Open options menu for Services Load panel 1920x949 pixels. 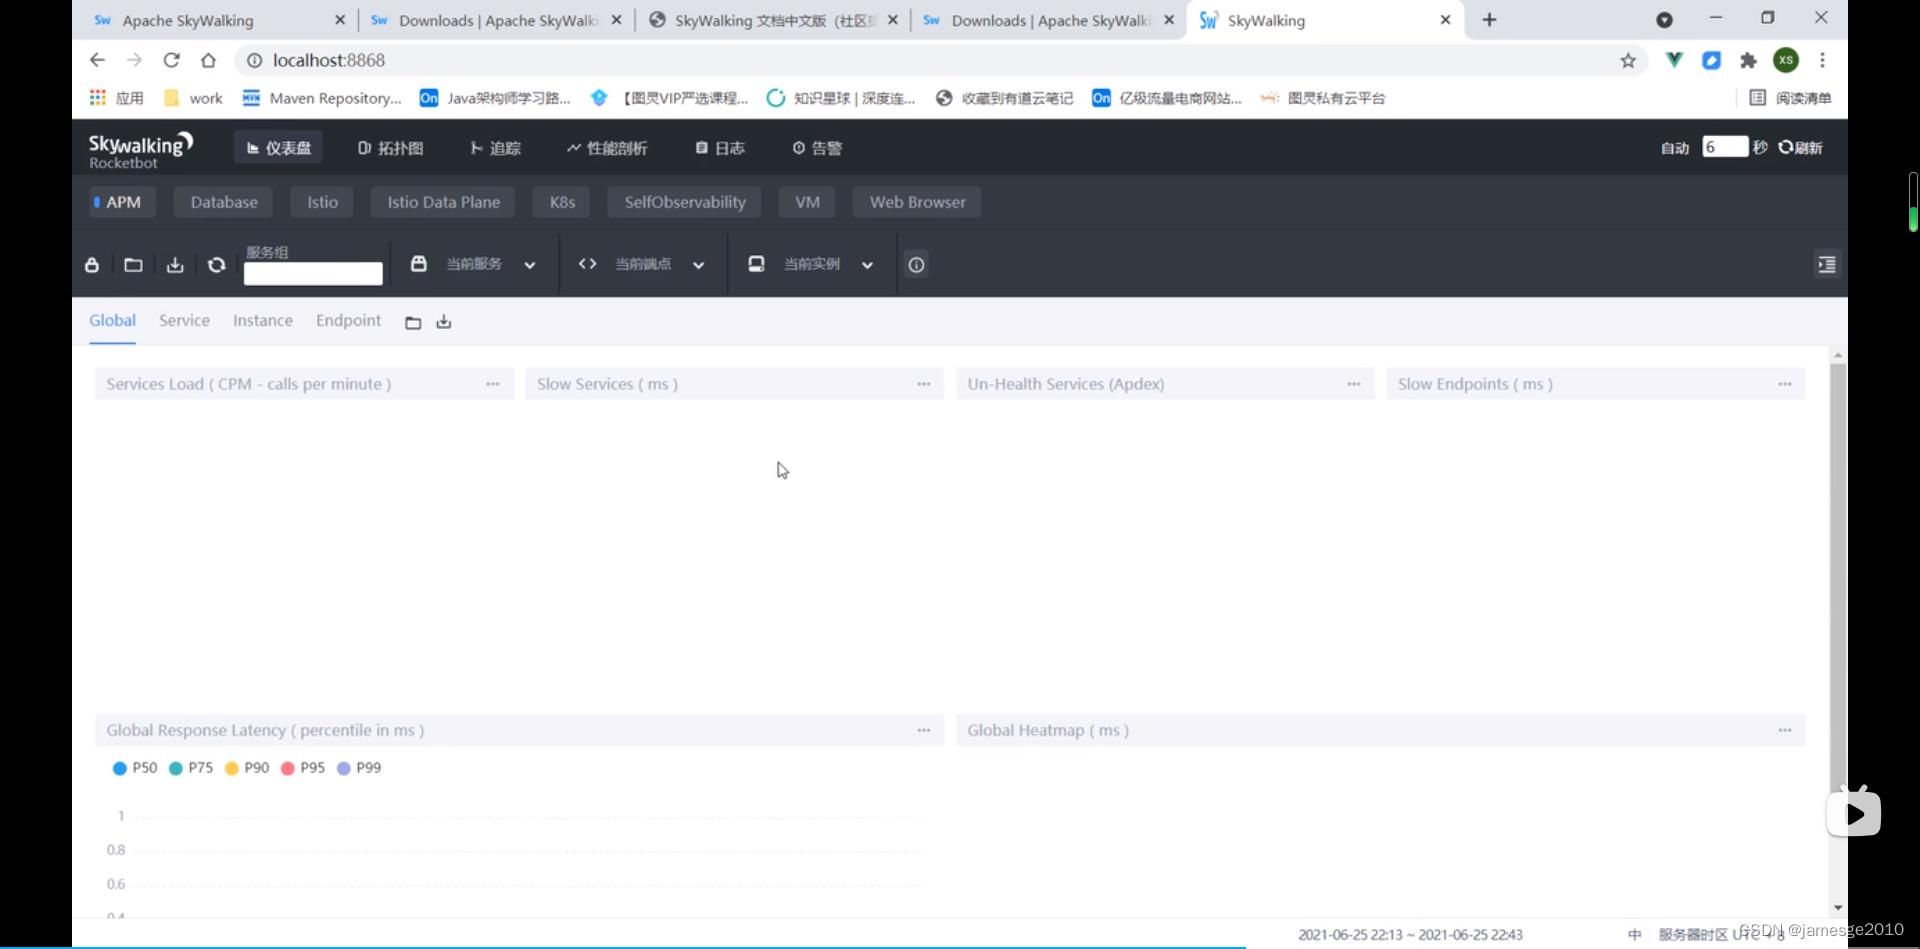(x=493, y=384)
